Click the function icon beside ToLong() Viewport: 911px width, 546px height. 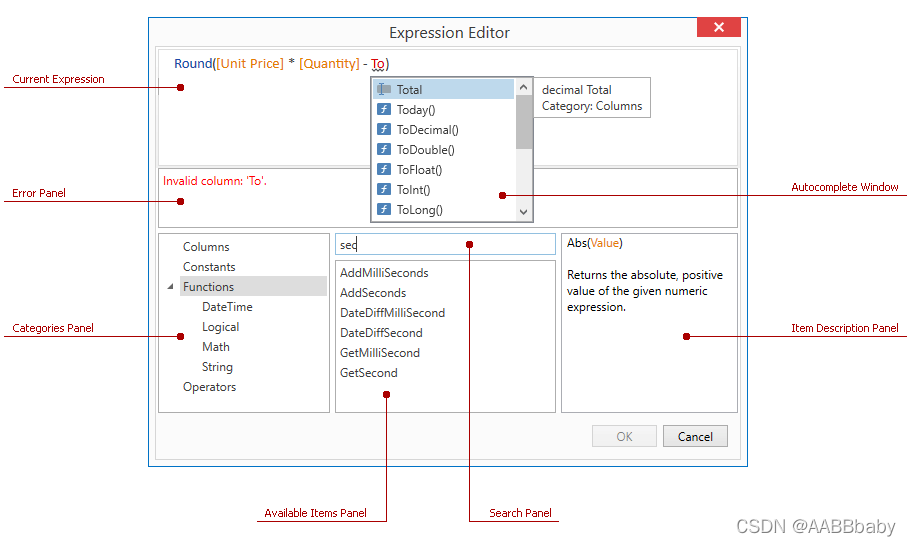tap(384, 209)
